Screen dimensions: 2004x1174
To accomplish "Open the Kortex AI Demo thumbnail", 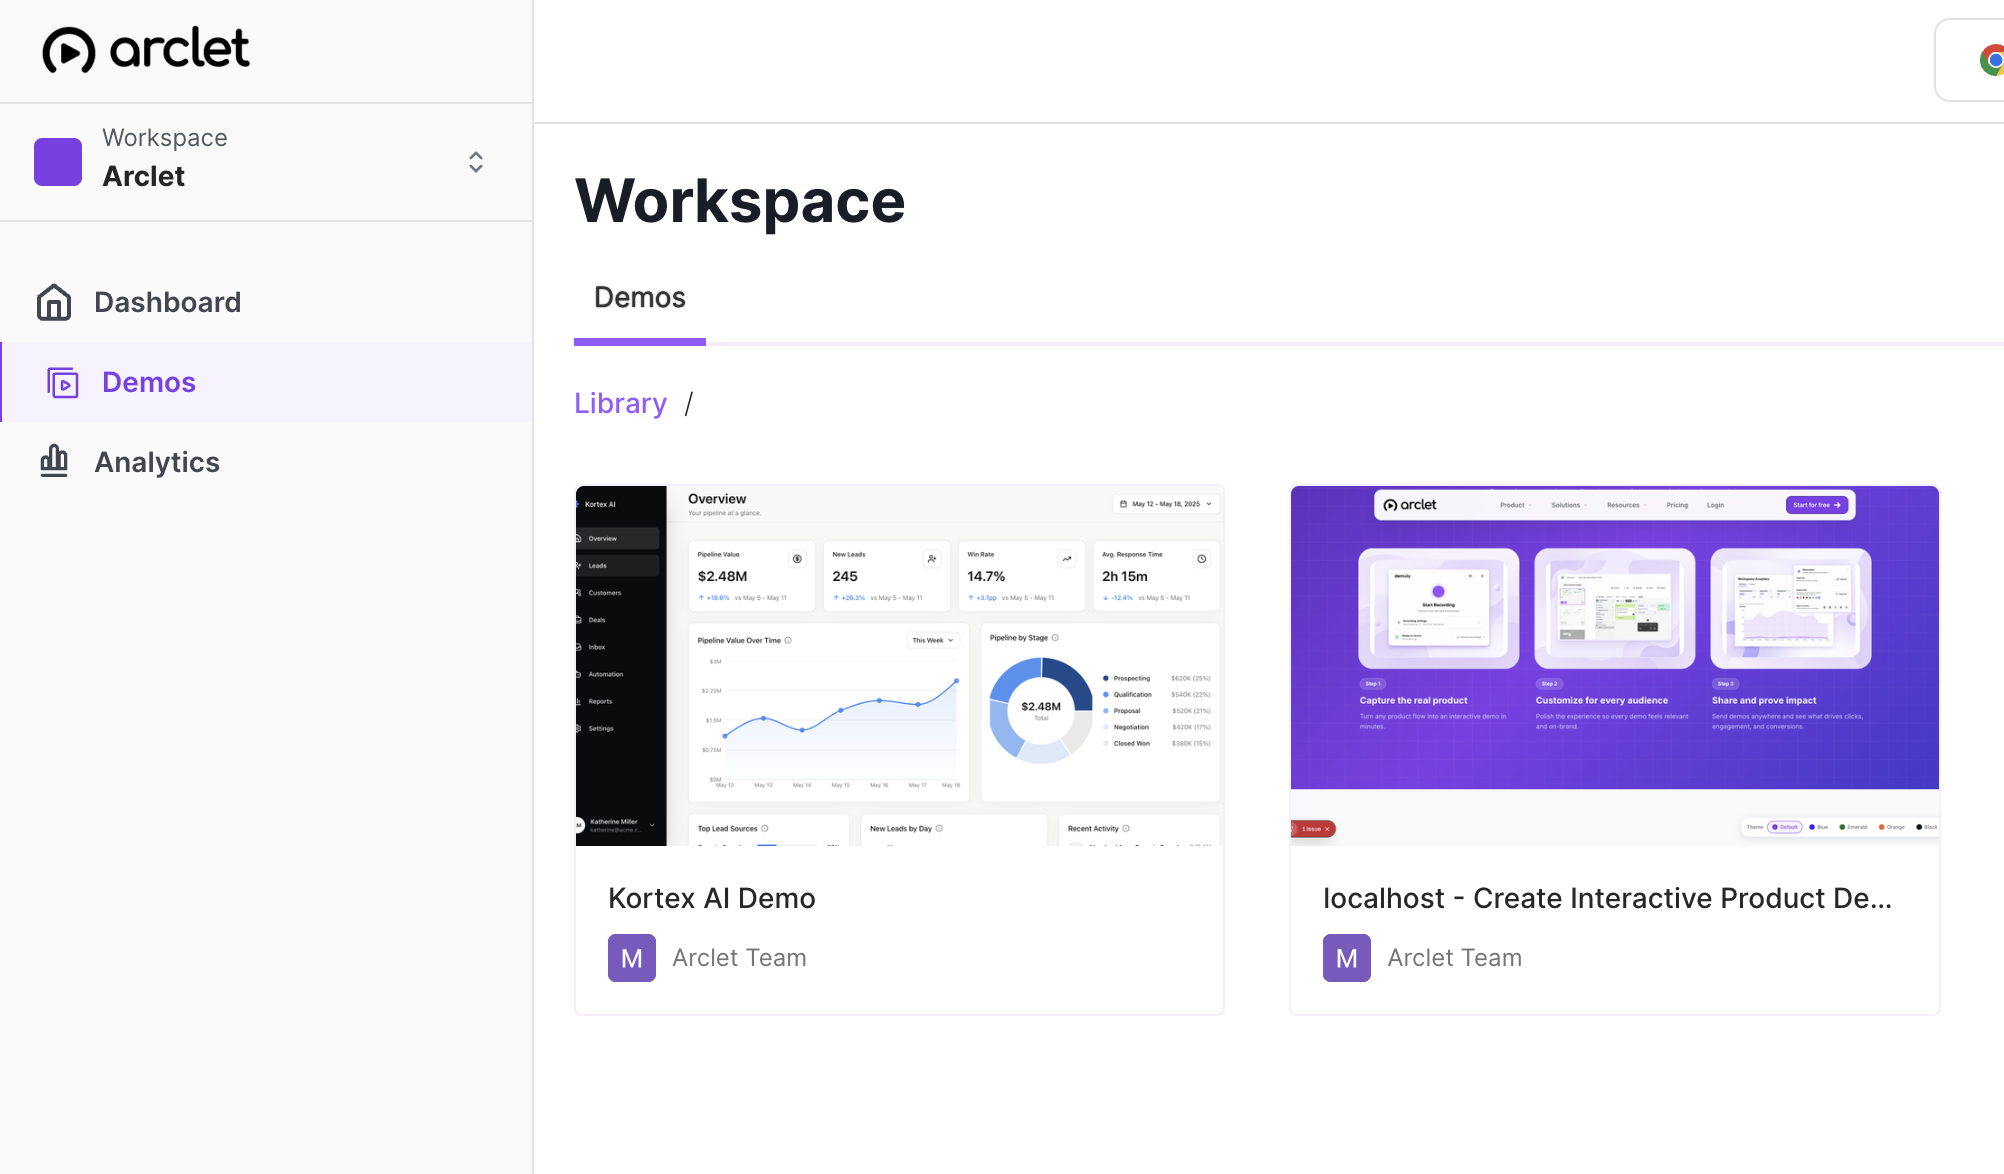I will [900, 666].
